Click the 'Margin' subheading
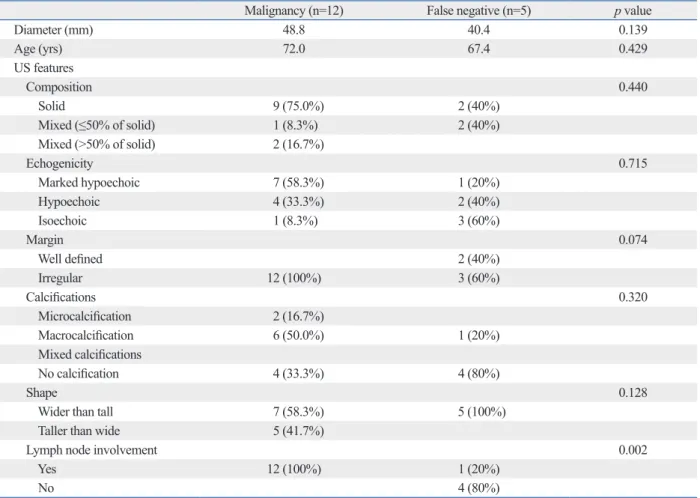This screenshot has height=498, width=700. coord(45,240)
